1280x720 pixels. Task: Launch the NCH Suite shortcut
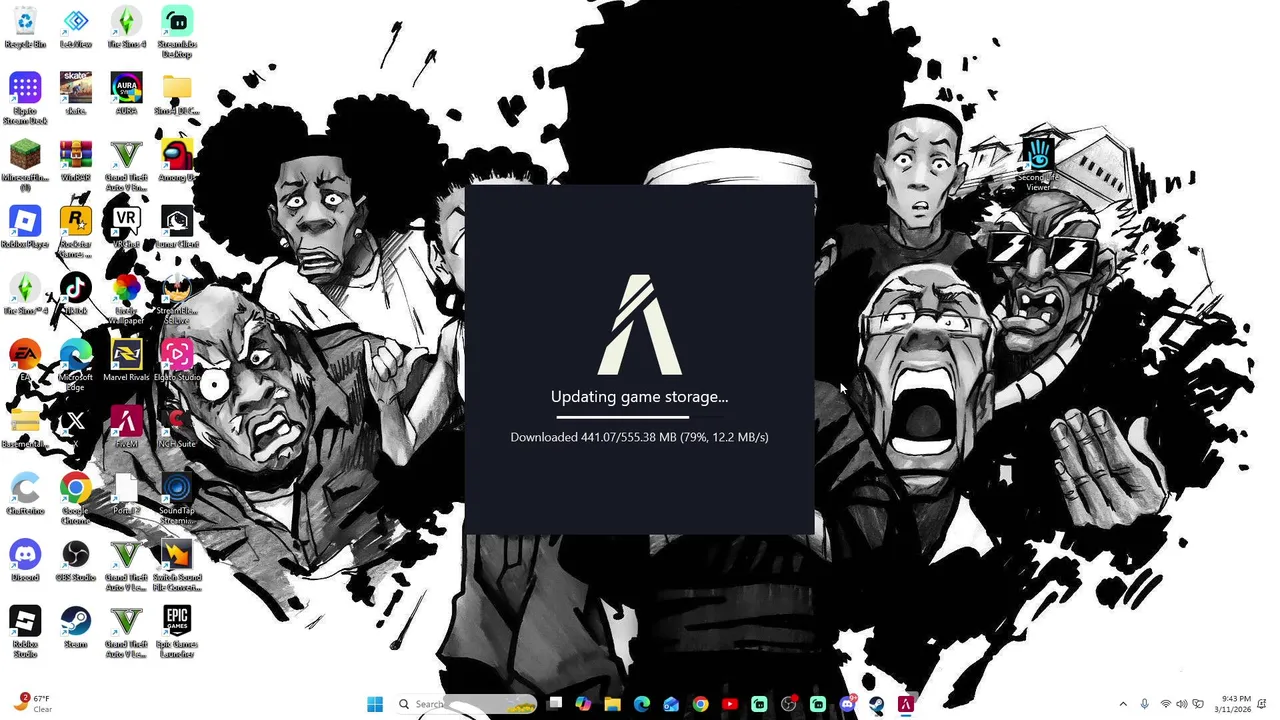coord(177,427)
